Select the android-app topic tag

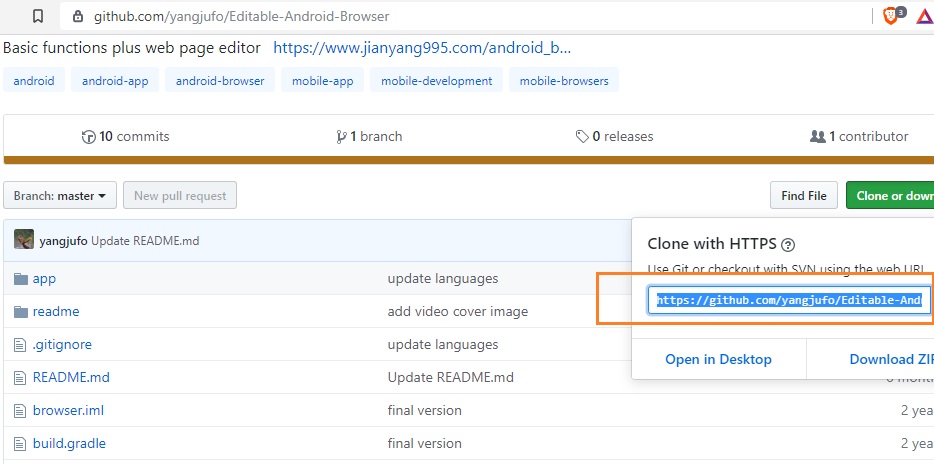[115, 80]
